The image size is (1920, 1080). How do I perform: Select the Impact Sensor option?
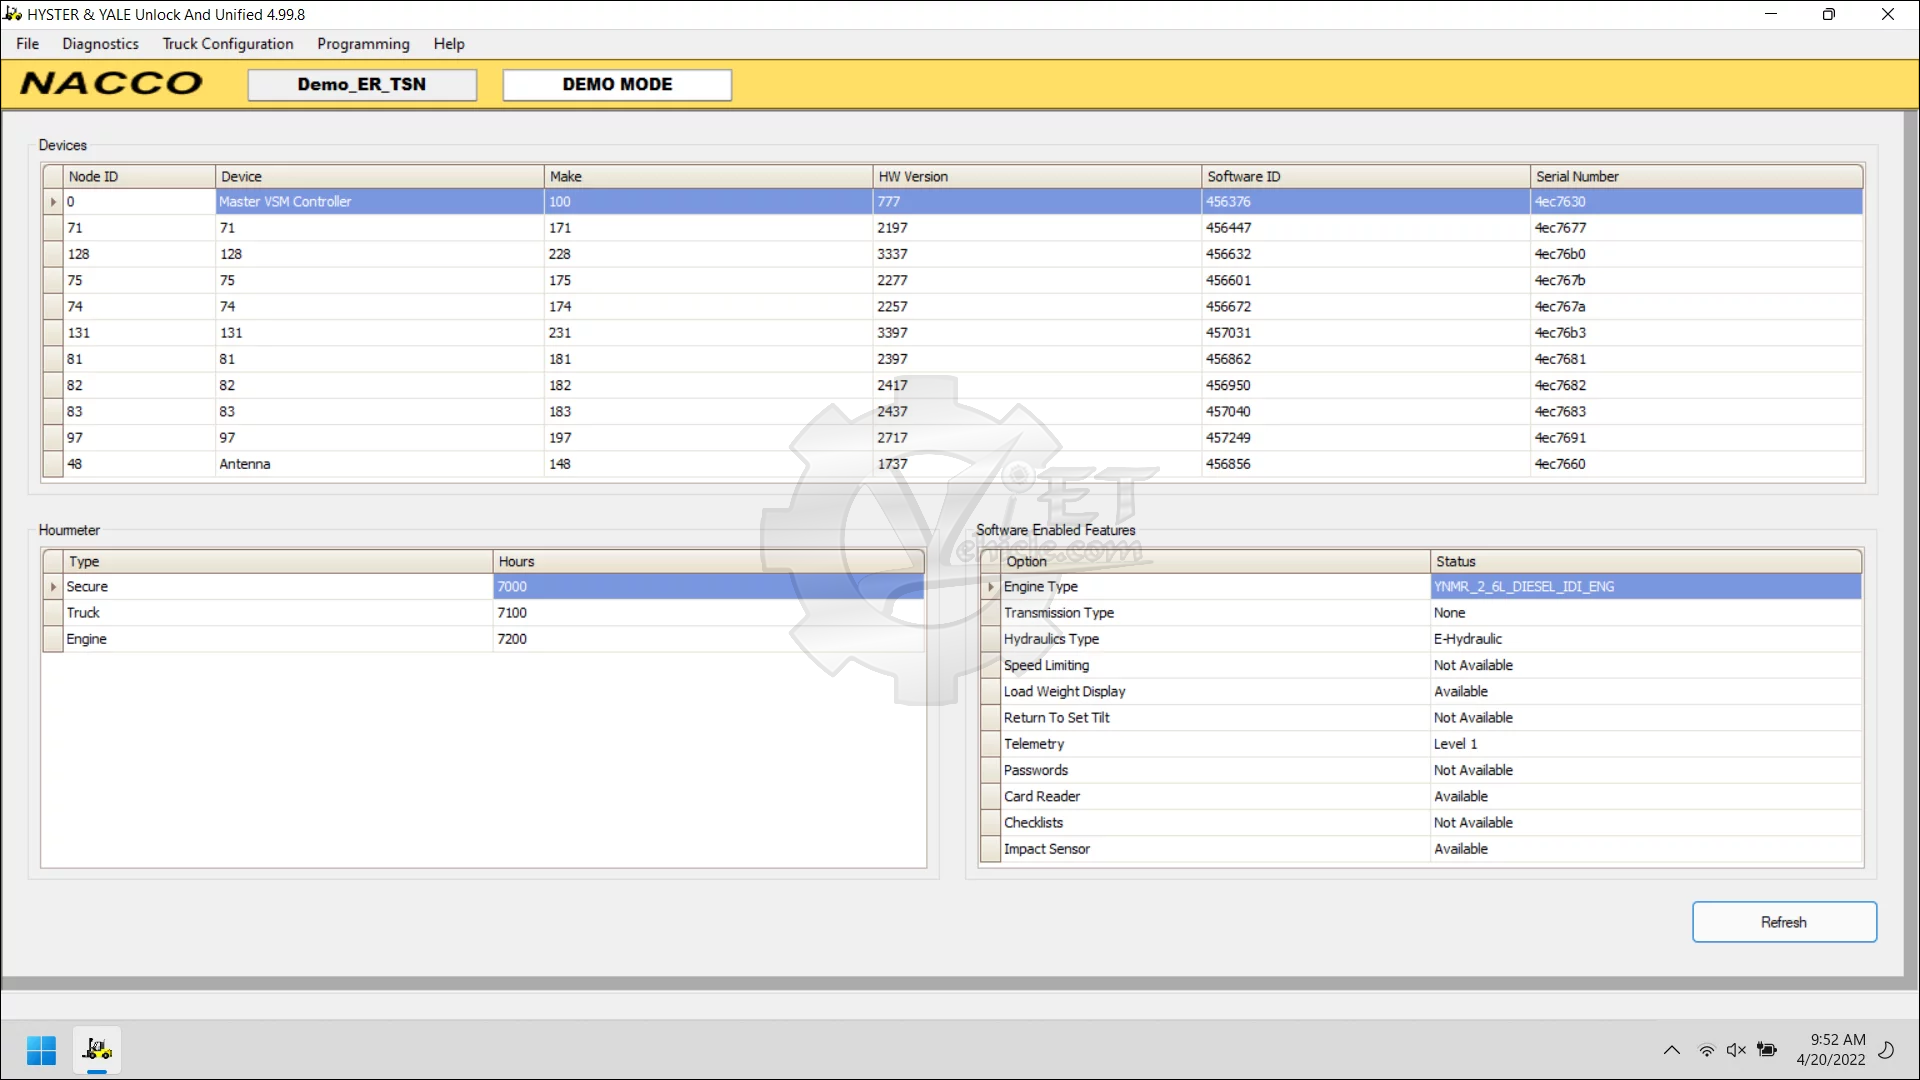pyautogui.click(x=1215, y=849)
